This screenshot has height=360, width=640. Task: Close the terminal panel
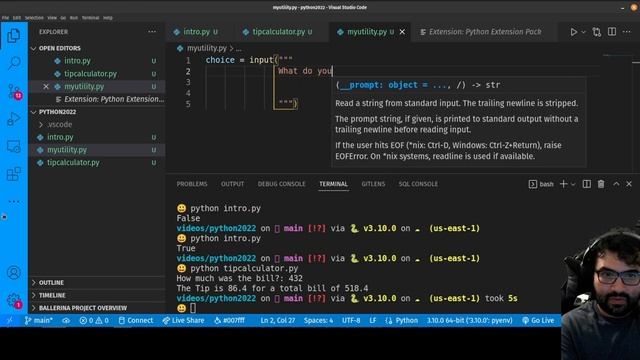click(629, 184)
